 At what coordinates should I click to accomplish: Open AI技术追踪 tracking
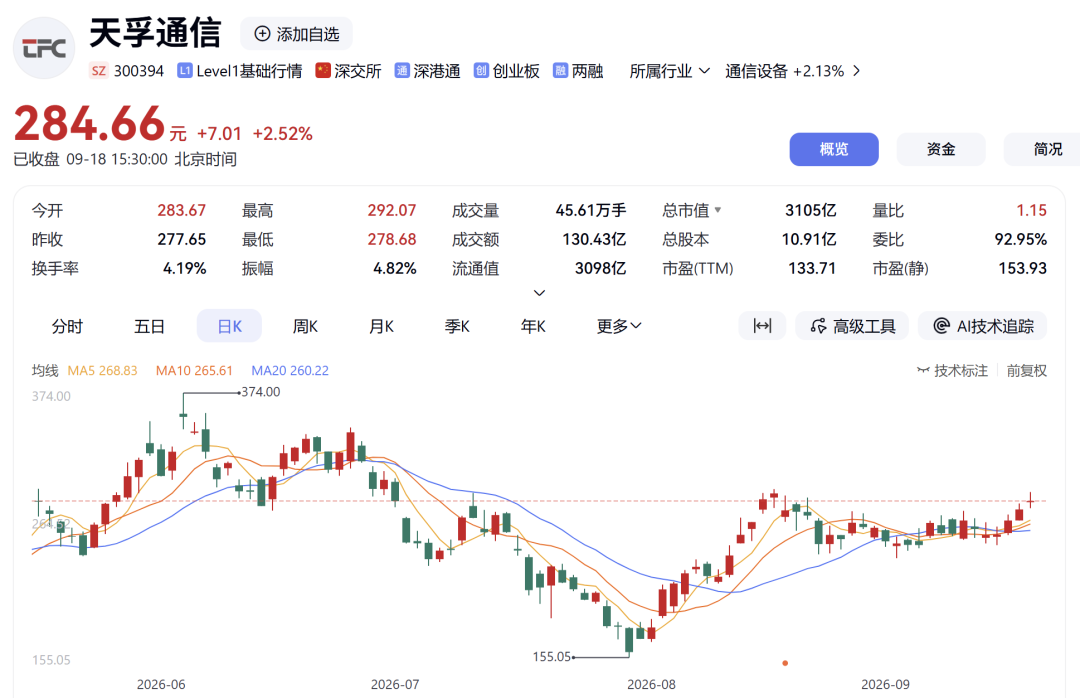pyautogui.click(x=983, y=326)
